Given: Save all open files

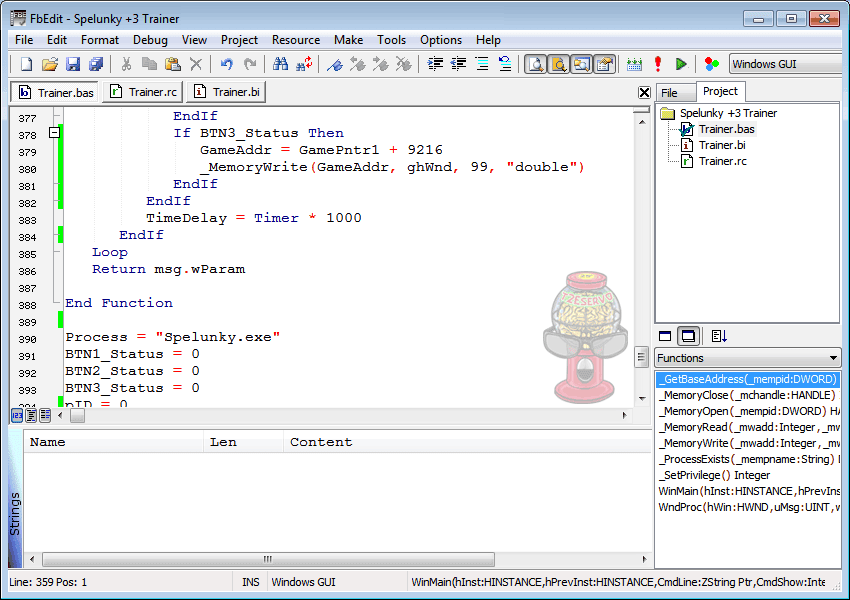Looking at the screenshot, I should click(x=95, y=63).
